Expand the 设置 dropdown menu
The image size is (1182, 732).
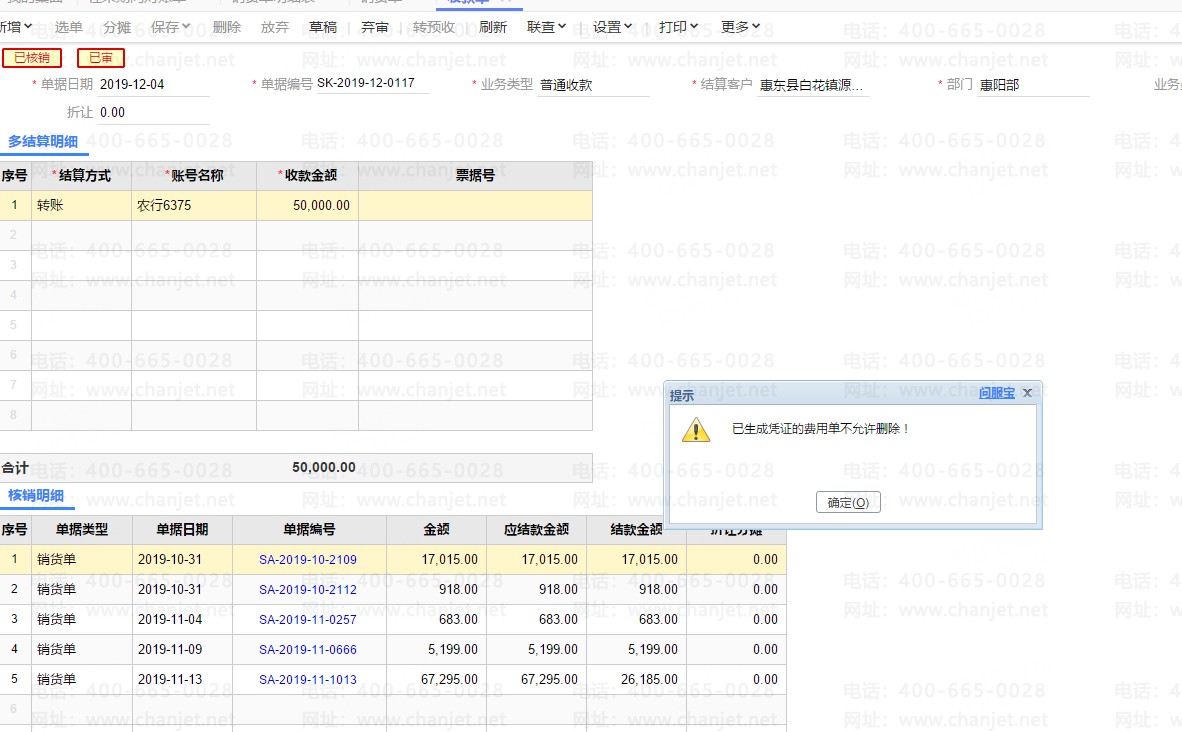612,27
